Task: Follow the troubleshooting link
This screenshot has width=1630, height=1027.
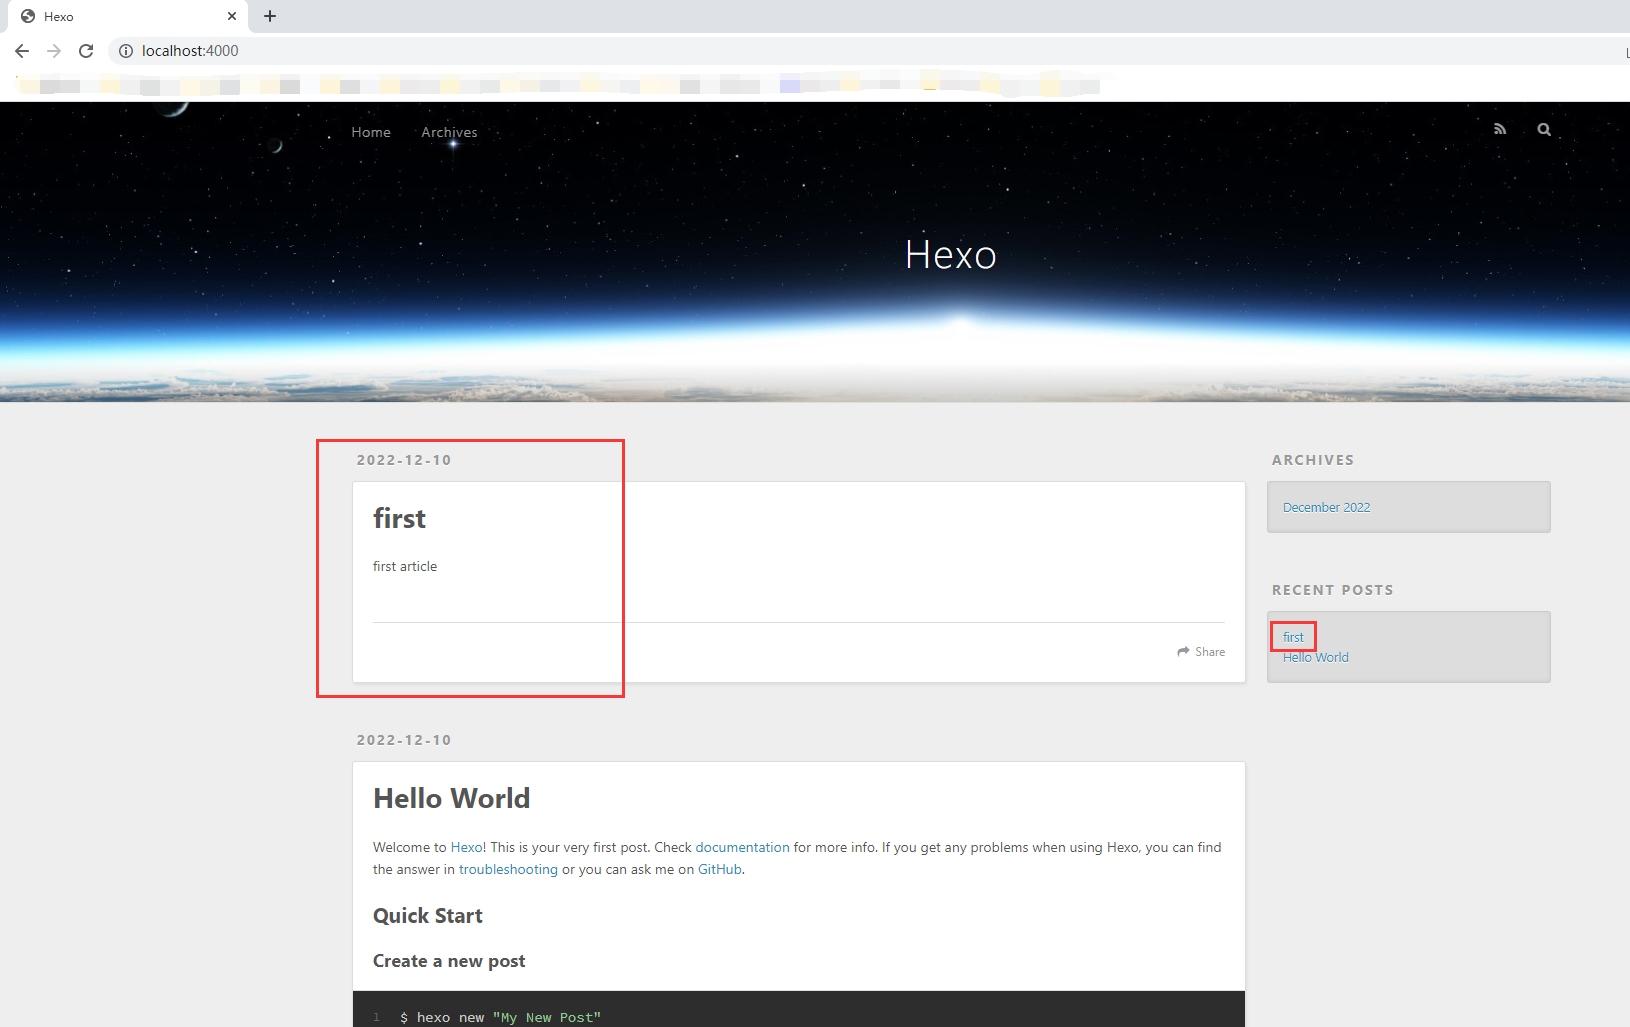Action: [508, 869]
